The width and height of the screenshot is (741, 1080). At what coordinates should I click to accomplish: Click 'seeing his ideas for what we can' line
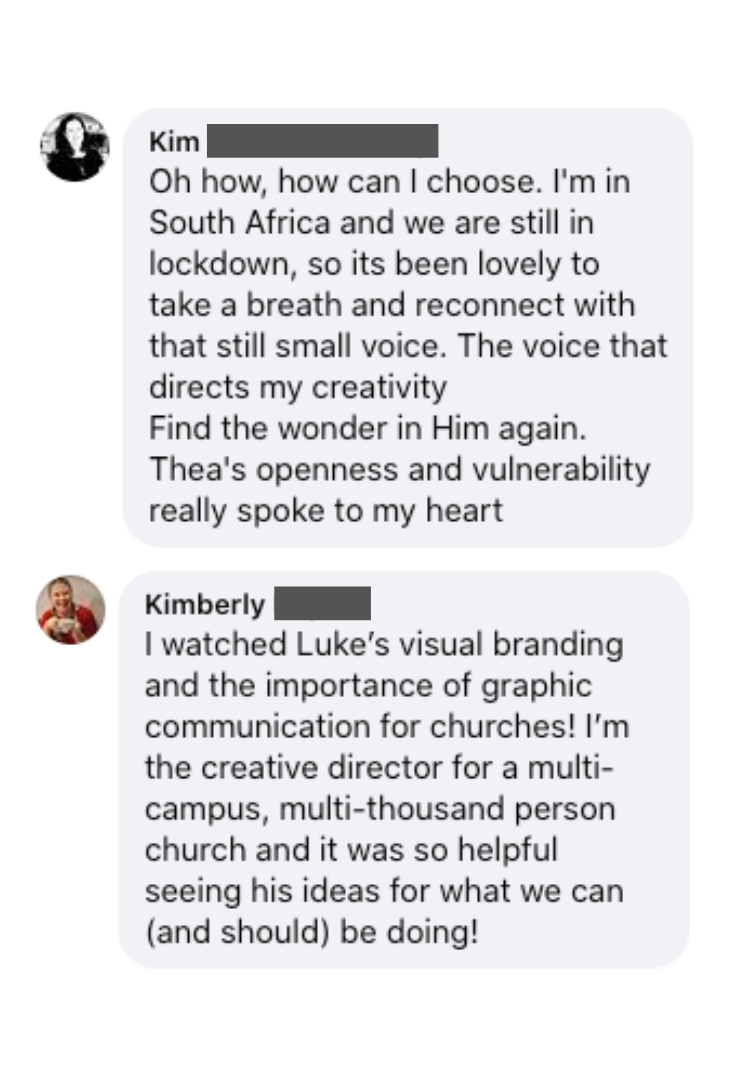pyautogui.click(x=384, y=891)
